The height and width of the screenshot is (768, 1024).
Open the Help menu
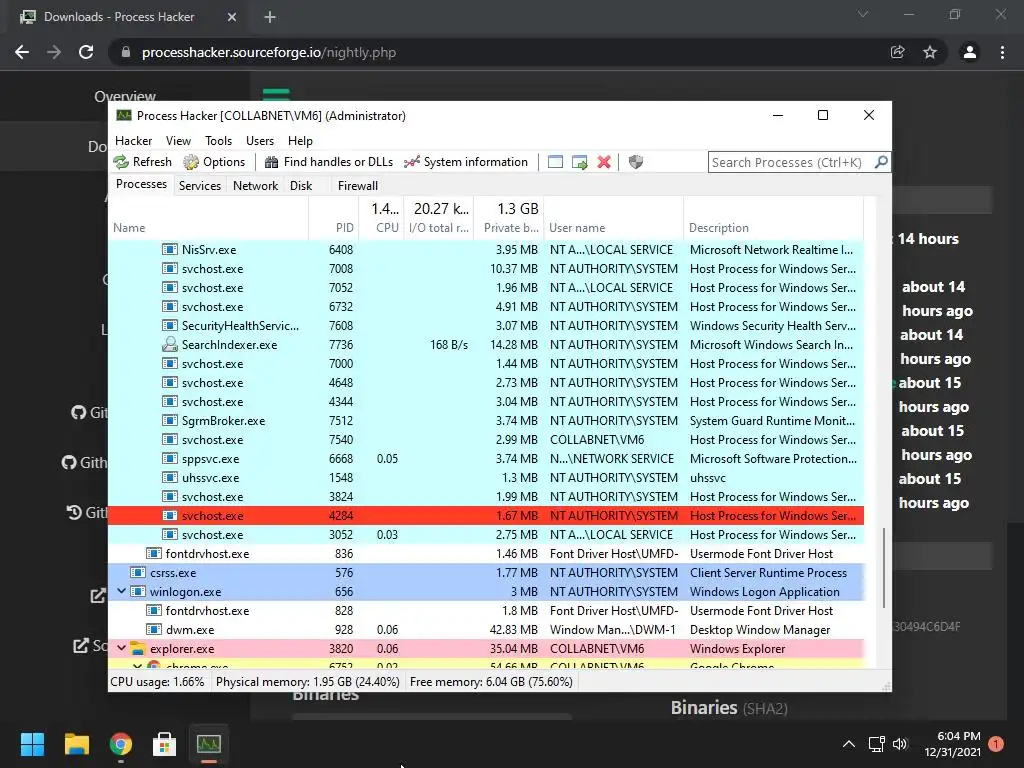(300, 140)
